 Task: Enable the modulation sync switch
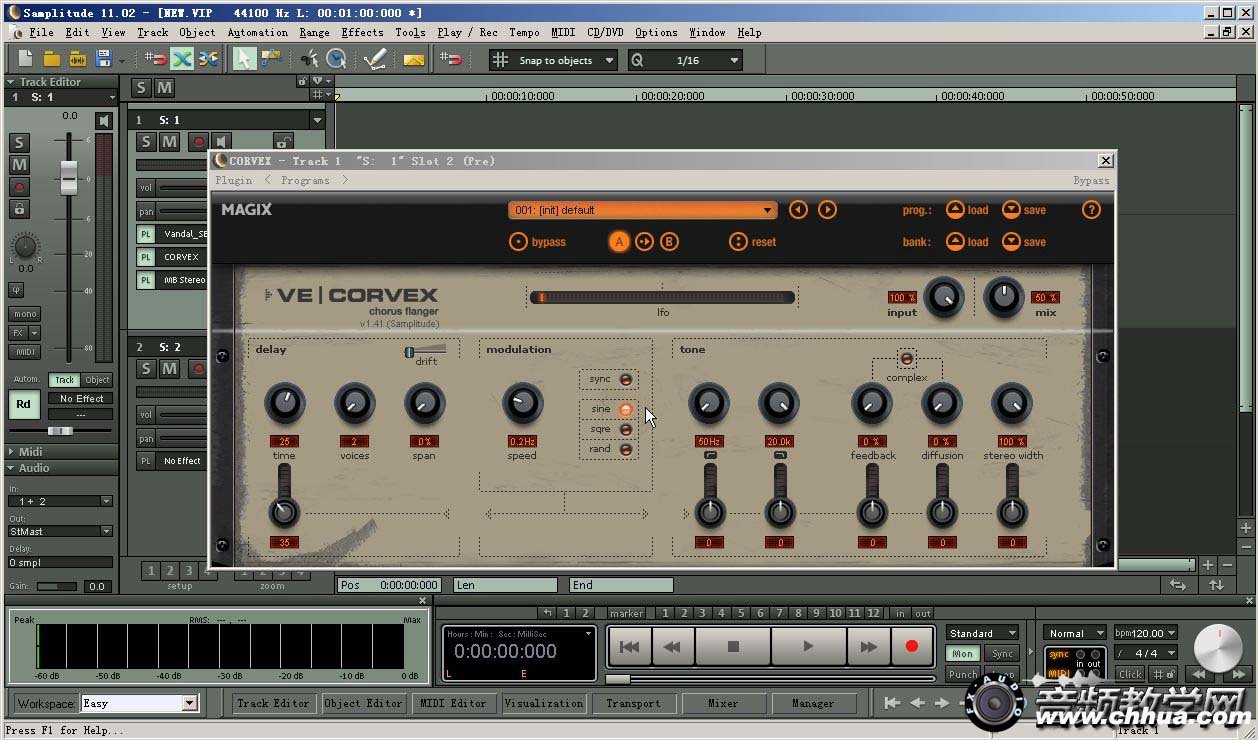click(x=626, y=380)
